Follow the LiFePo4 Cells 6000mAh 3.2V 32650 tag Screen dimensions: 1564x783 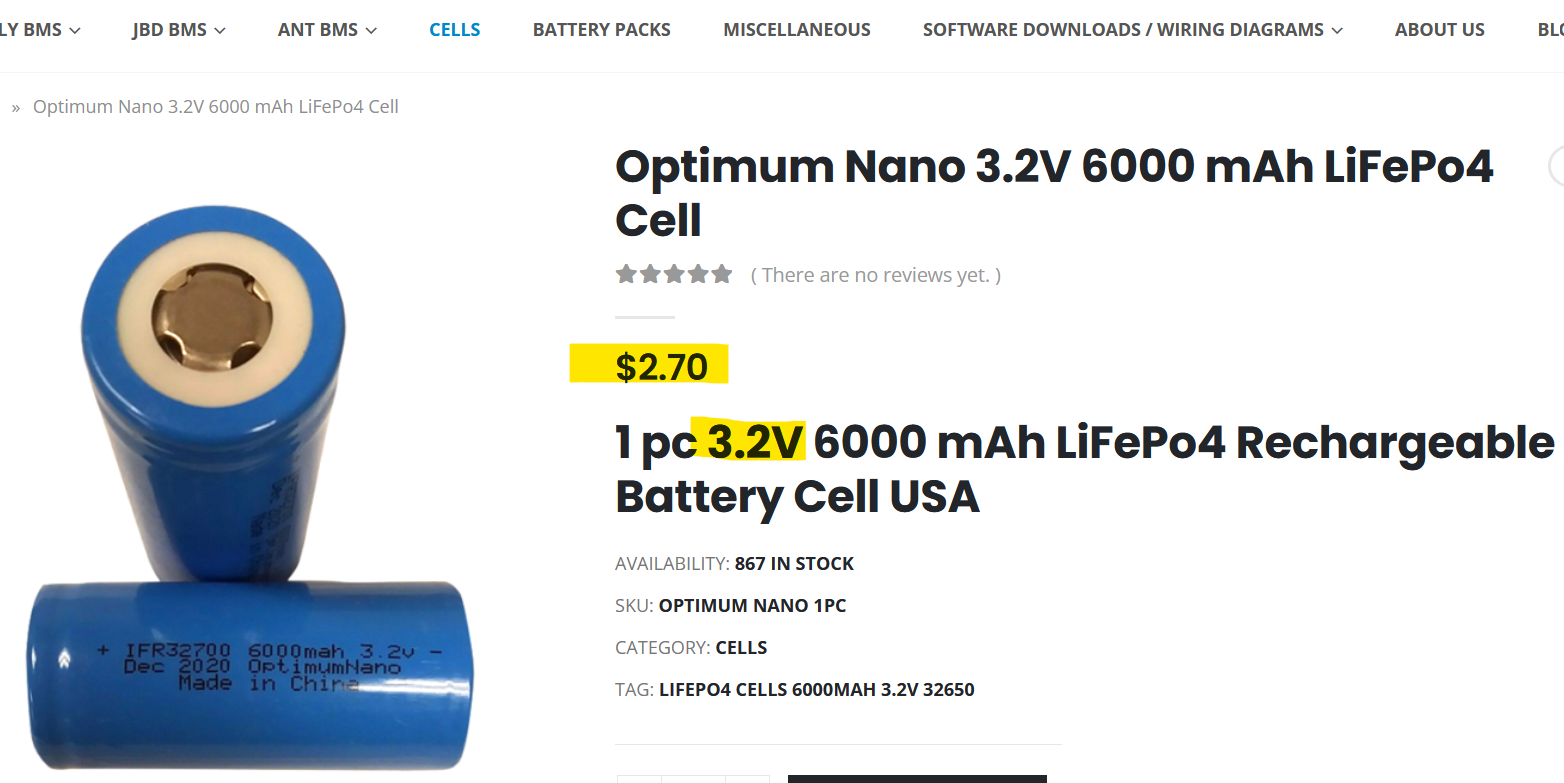point(816,689)
